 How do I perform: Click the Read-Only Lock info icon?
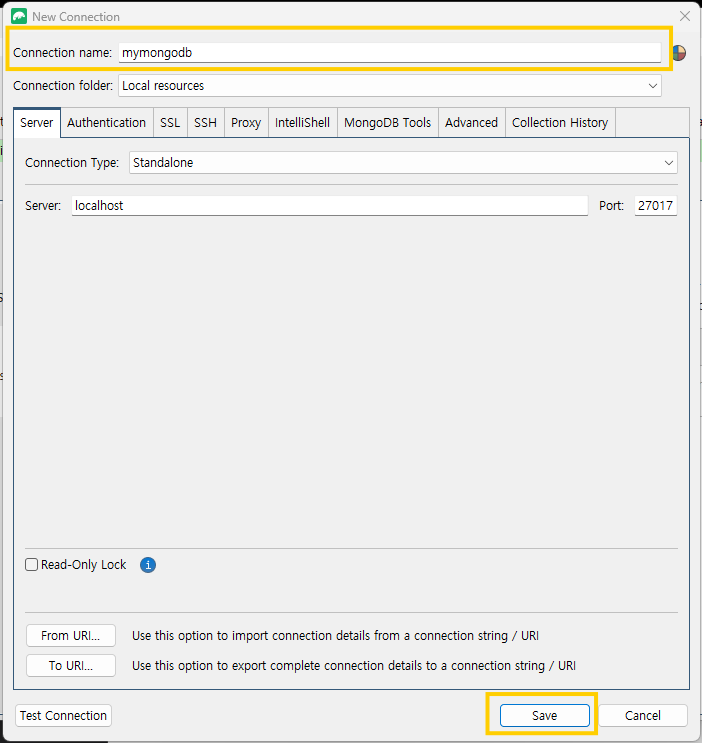148,565
